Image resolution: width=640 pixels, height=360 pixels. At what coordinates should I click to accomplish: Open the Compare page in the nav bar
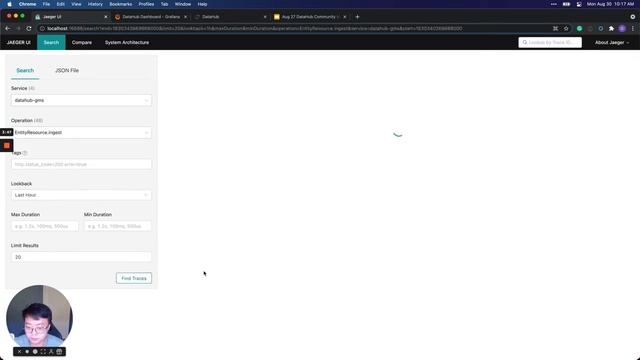tap(82, 42)
